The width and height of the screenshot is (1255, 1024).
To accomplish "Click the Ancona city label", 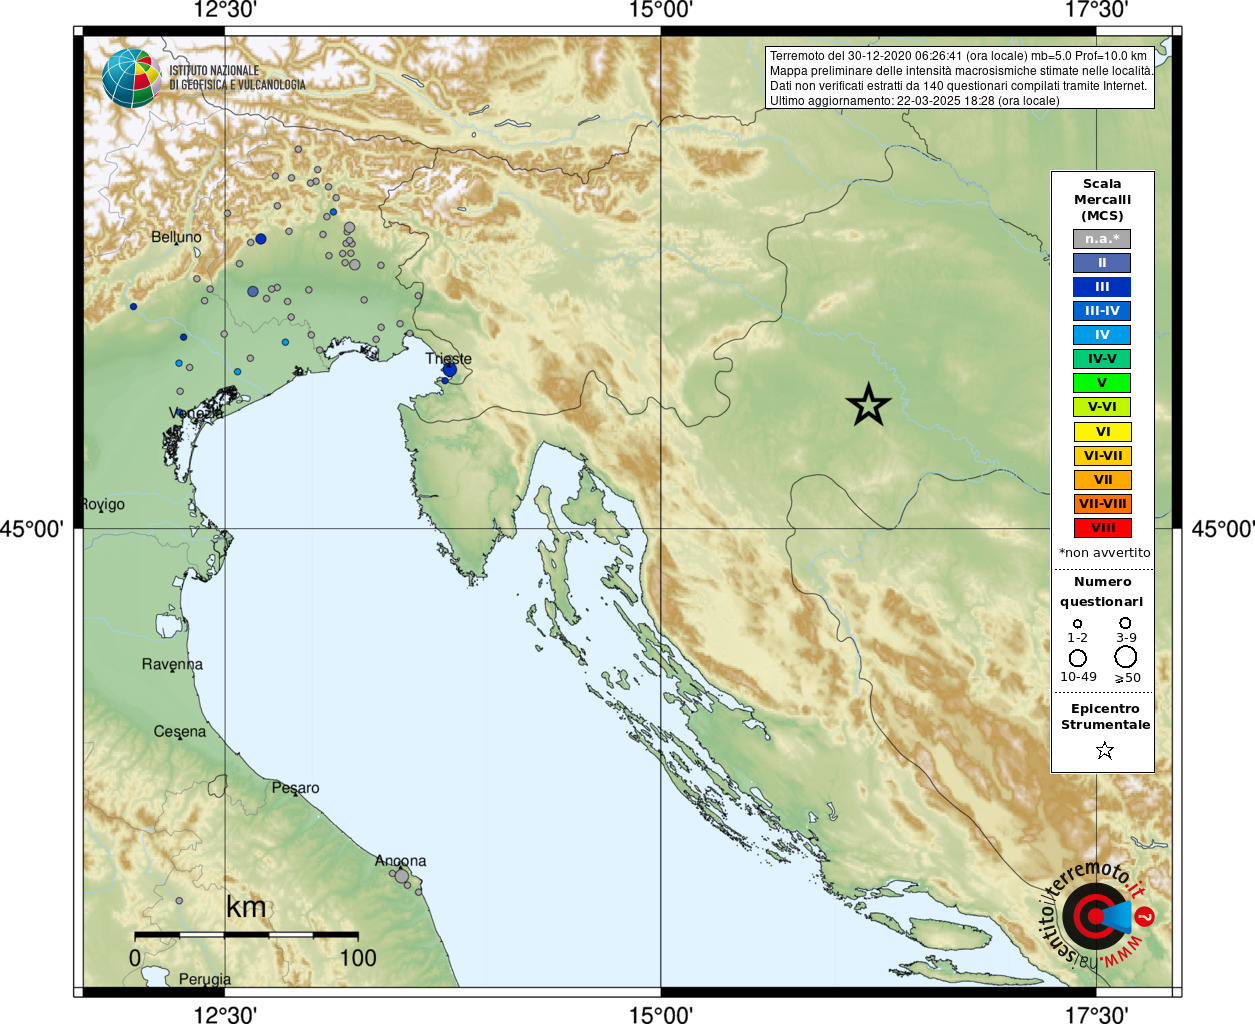I will pyautogui.click(x=400, y=861).
